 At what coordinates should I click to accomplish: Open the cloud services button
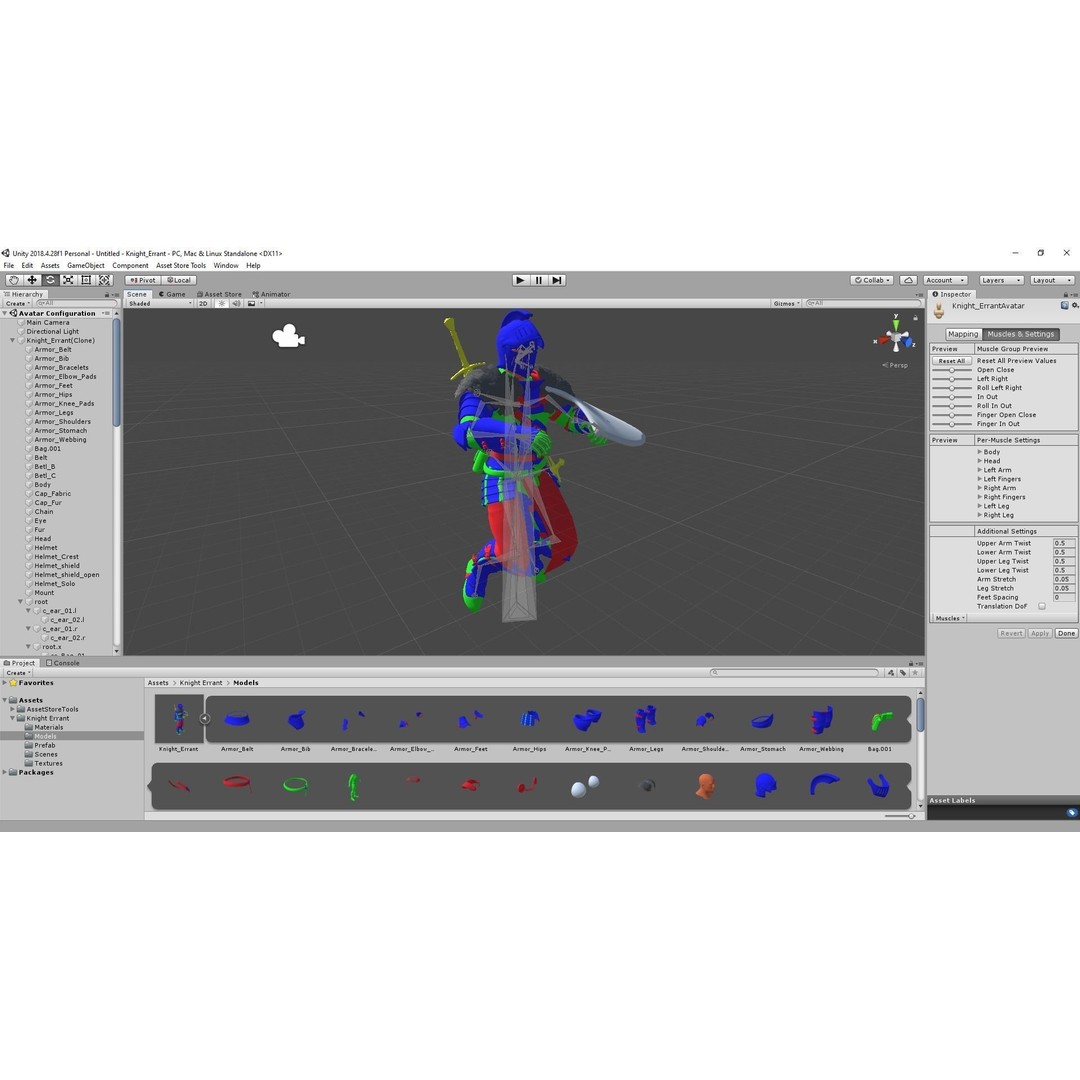(x=908, y=280)
